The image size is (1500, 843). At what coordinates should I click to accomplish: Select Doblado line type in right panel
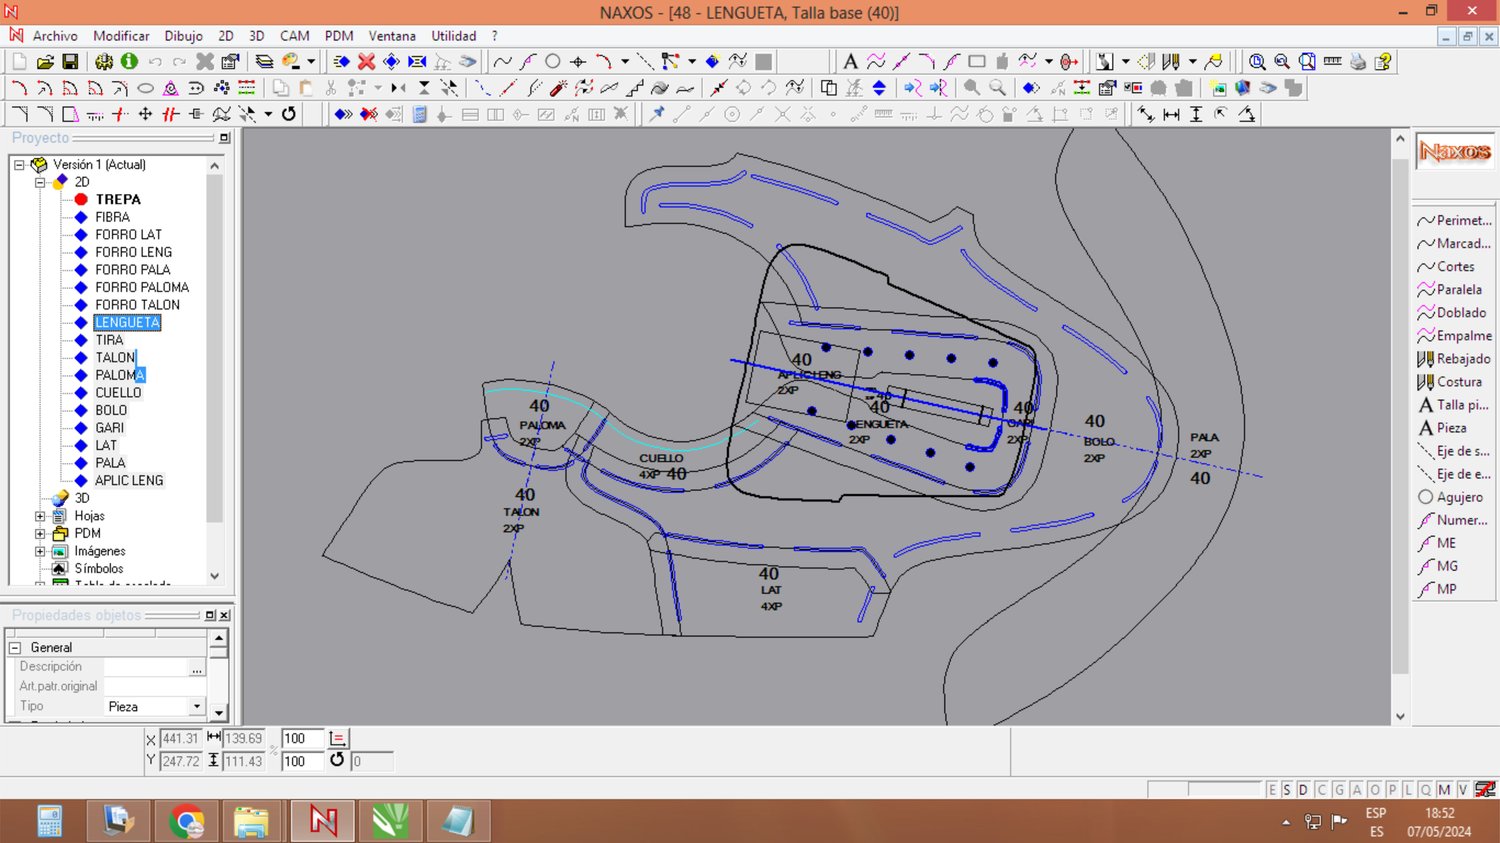(1451, 313)
